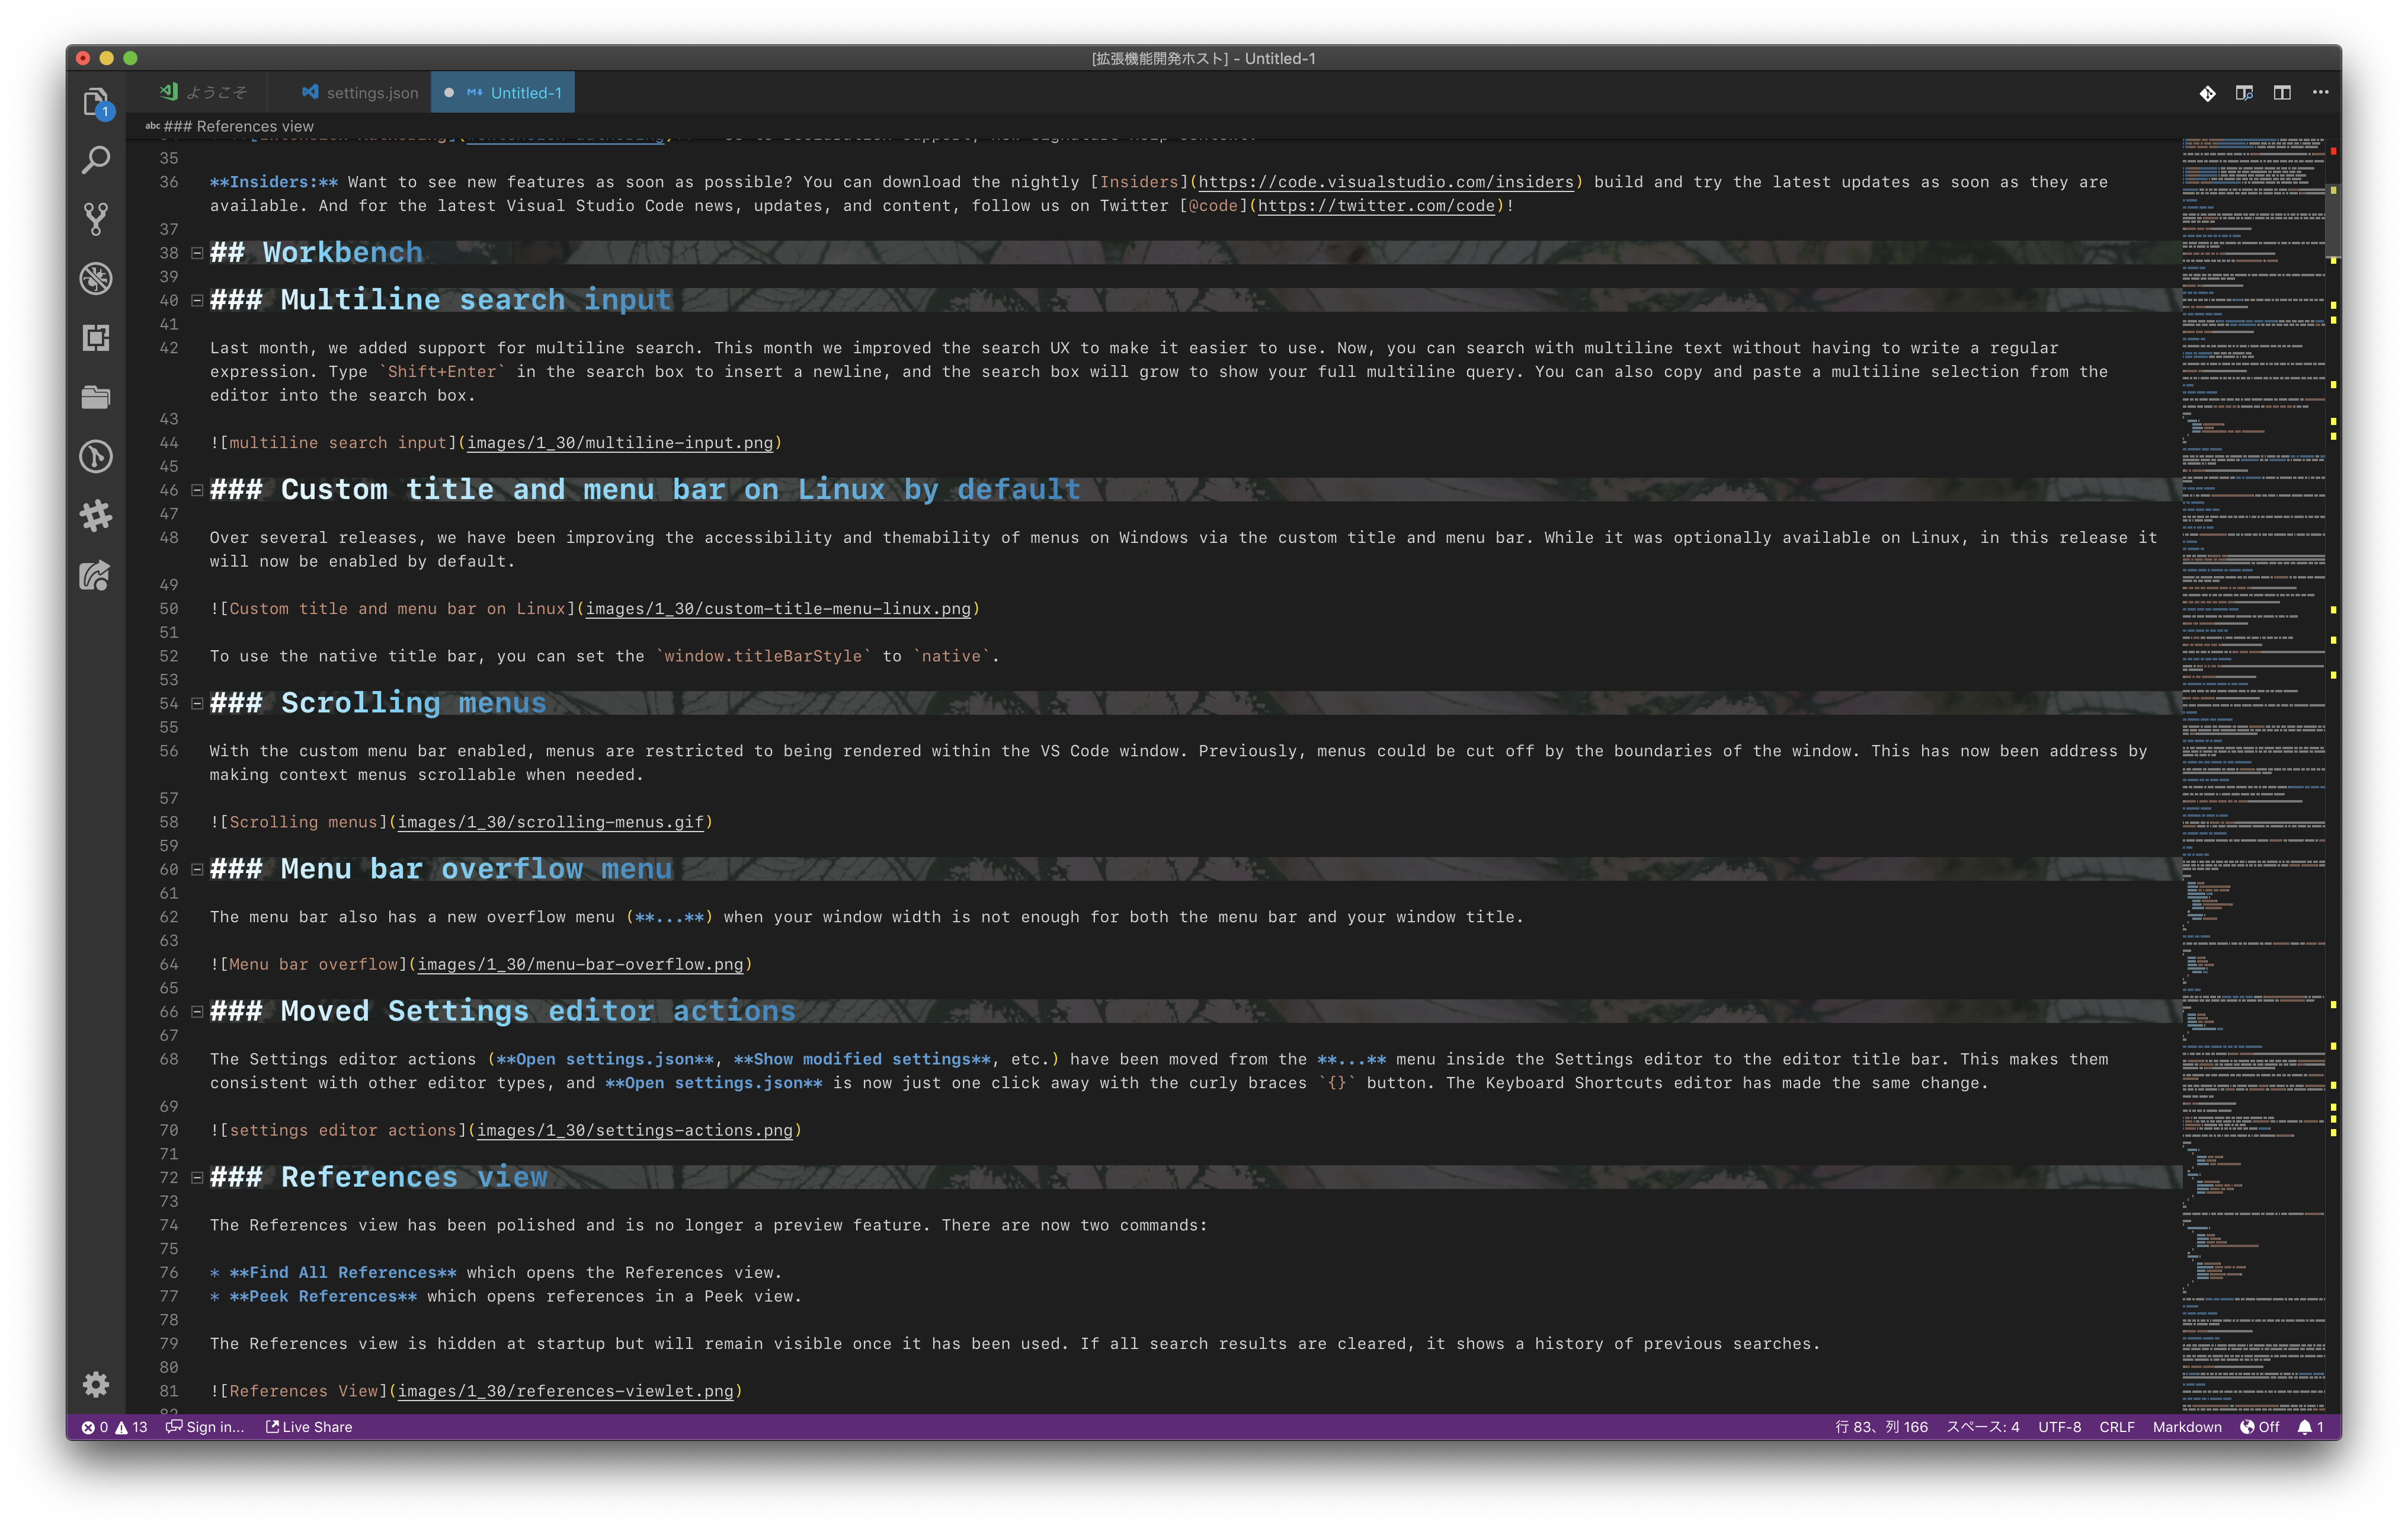
Task: Click the Live Share status bar button
Action: [309, 1427]
